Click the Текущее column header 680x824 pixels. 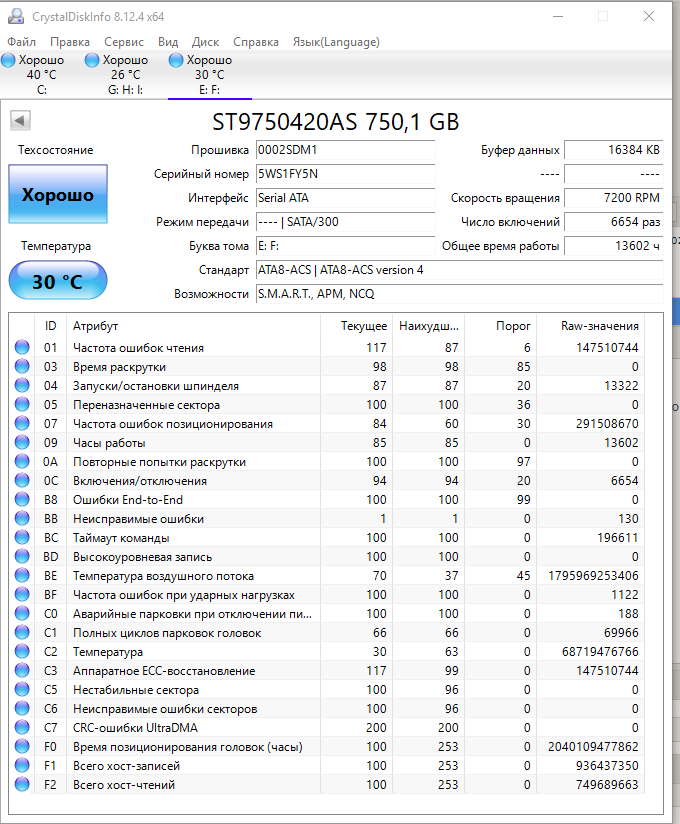click(x=357, y=326)
